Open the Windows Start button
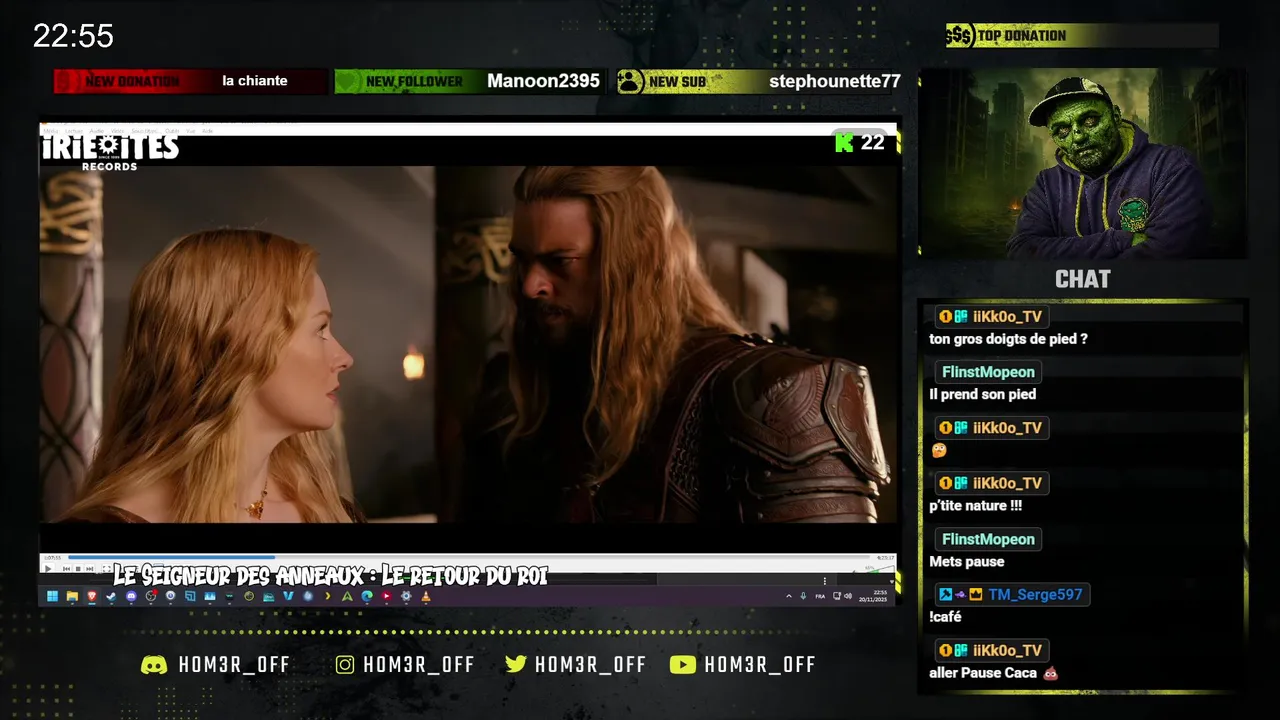1280x720 pixels. point(52,596)
